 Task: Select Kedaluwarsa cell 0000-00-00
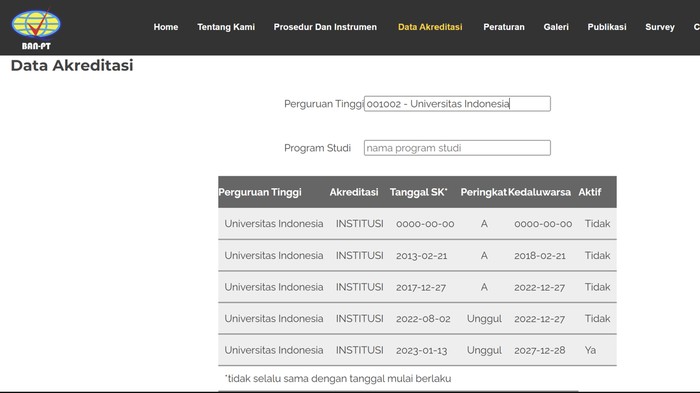tap(543, 224)
